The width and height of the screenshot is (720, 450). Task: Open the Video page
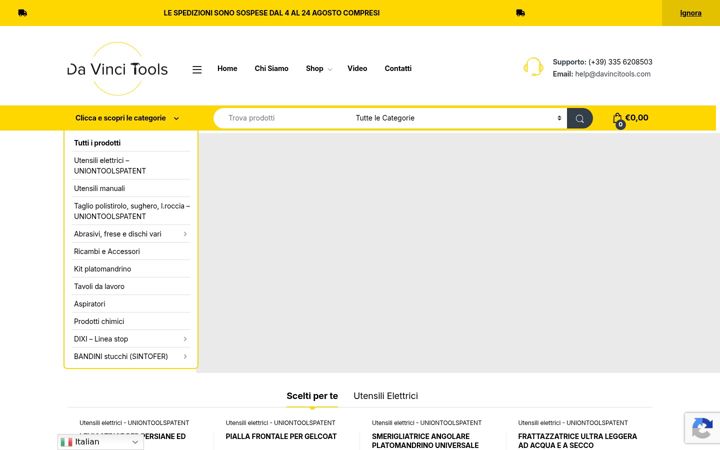357,68
